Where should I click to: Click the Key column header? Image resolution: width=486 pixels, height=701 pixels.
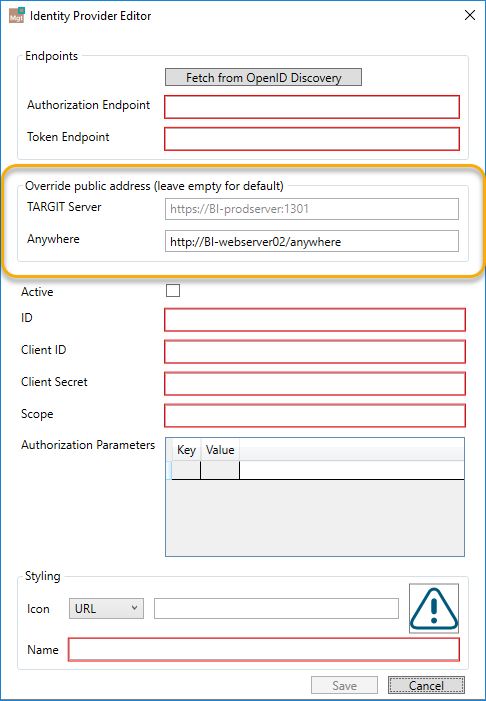pos(186,450)
